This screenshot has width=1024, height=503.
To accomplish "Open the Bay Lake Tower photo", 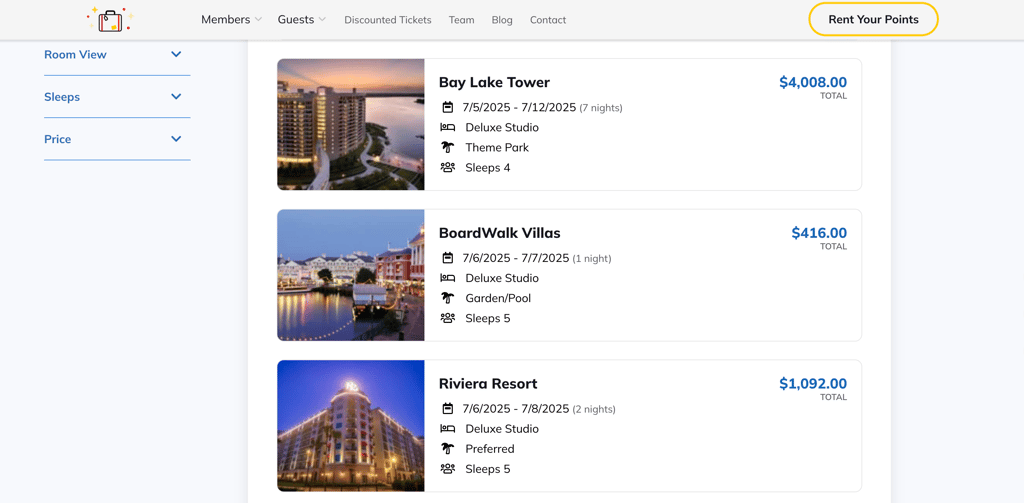I will coord(351,124).
